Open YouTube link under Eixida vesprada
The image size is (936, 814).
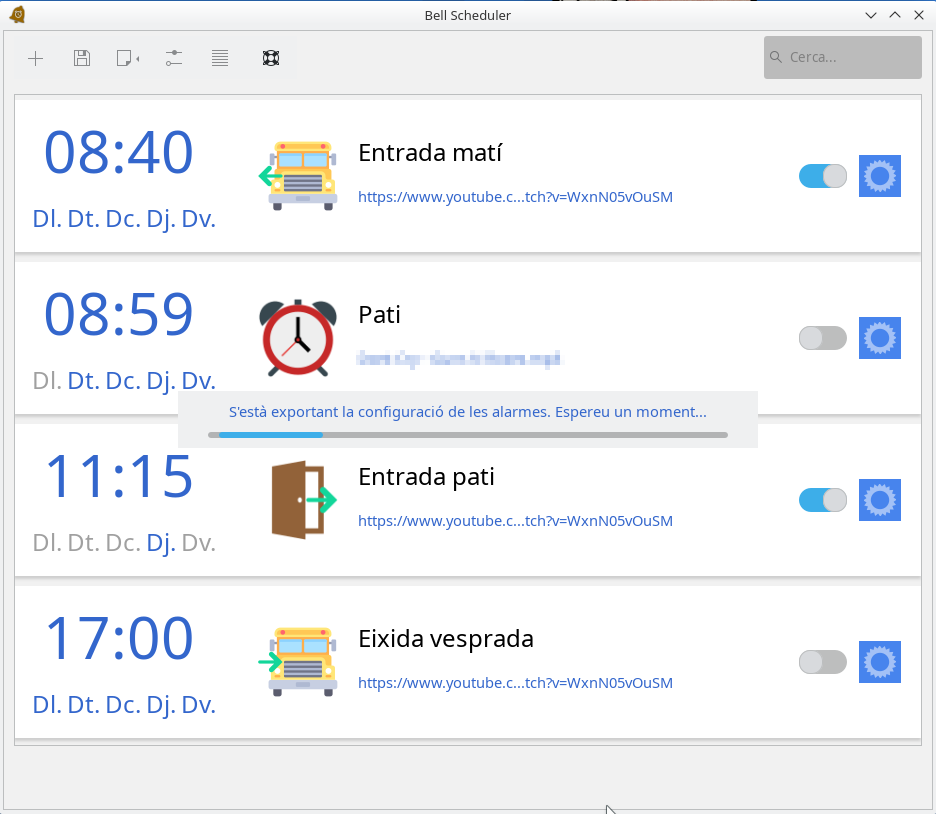[x=515, y=683]
